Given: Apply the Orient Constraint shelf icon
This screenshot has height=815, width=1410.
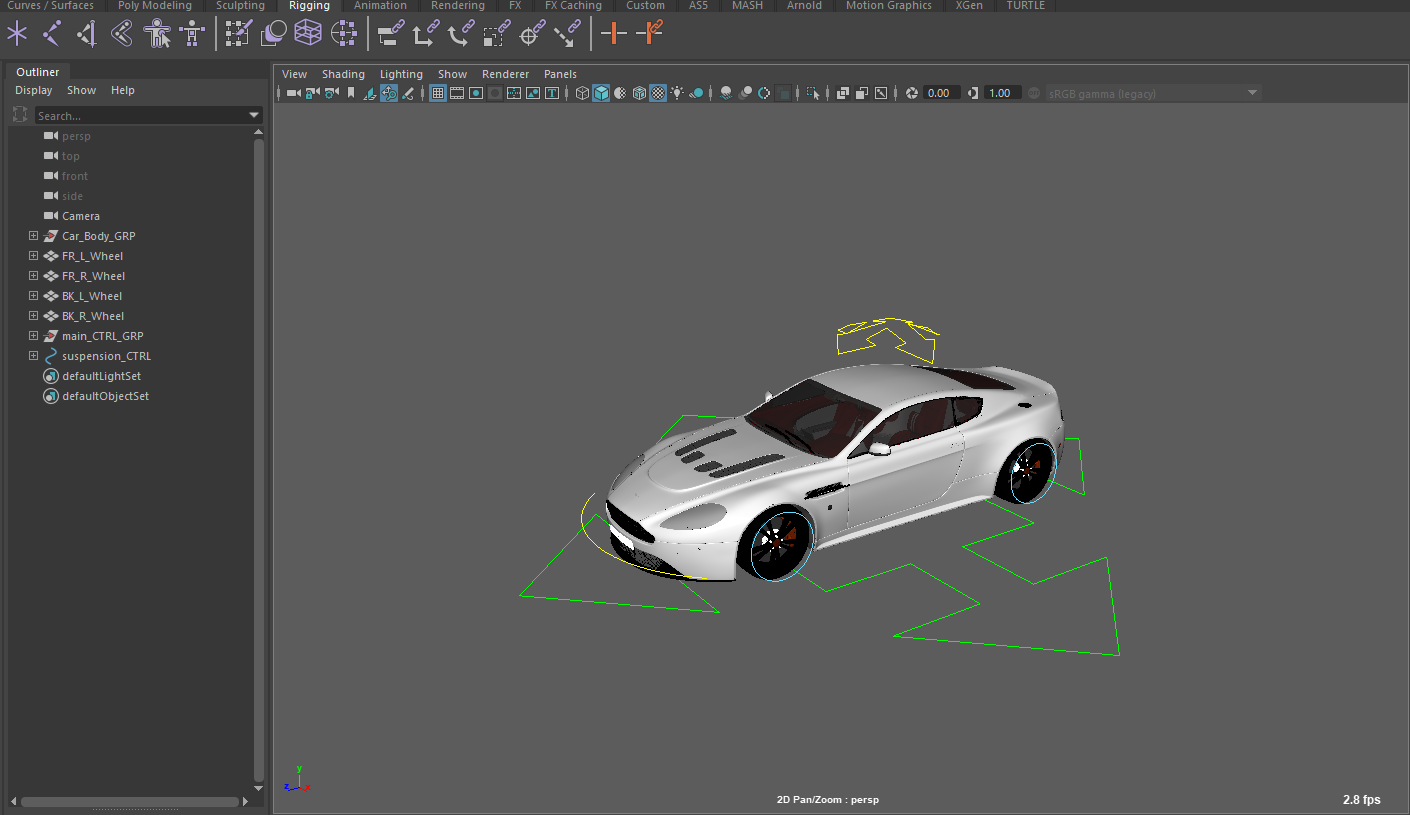Looking at the screenshot, I should point(461,34).
